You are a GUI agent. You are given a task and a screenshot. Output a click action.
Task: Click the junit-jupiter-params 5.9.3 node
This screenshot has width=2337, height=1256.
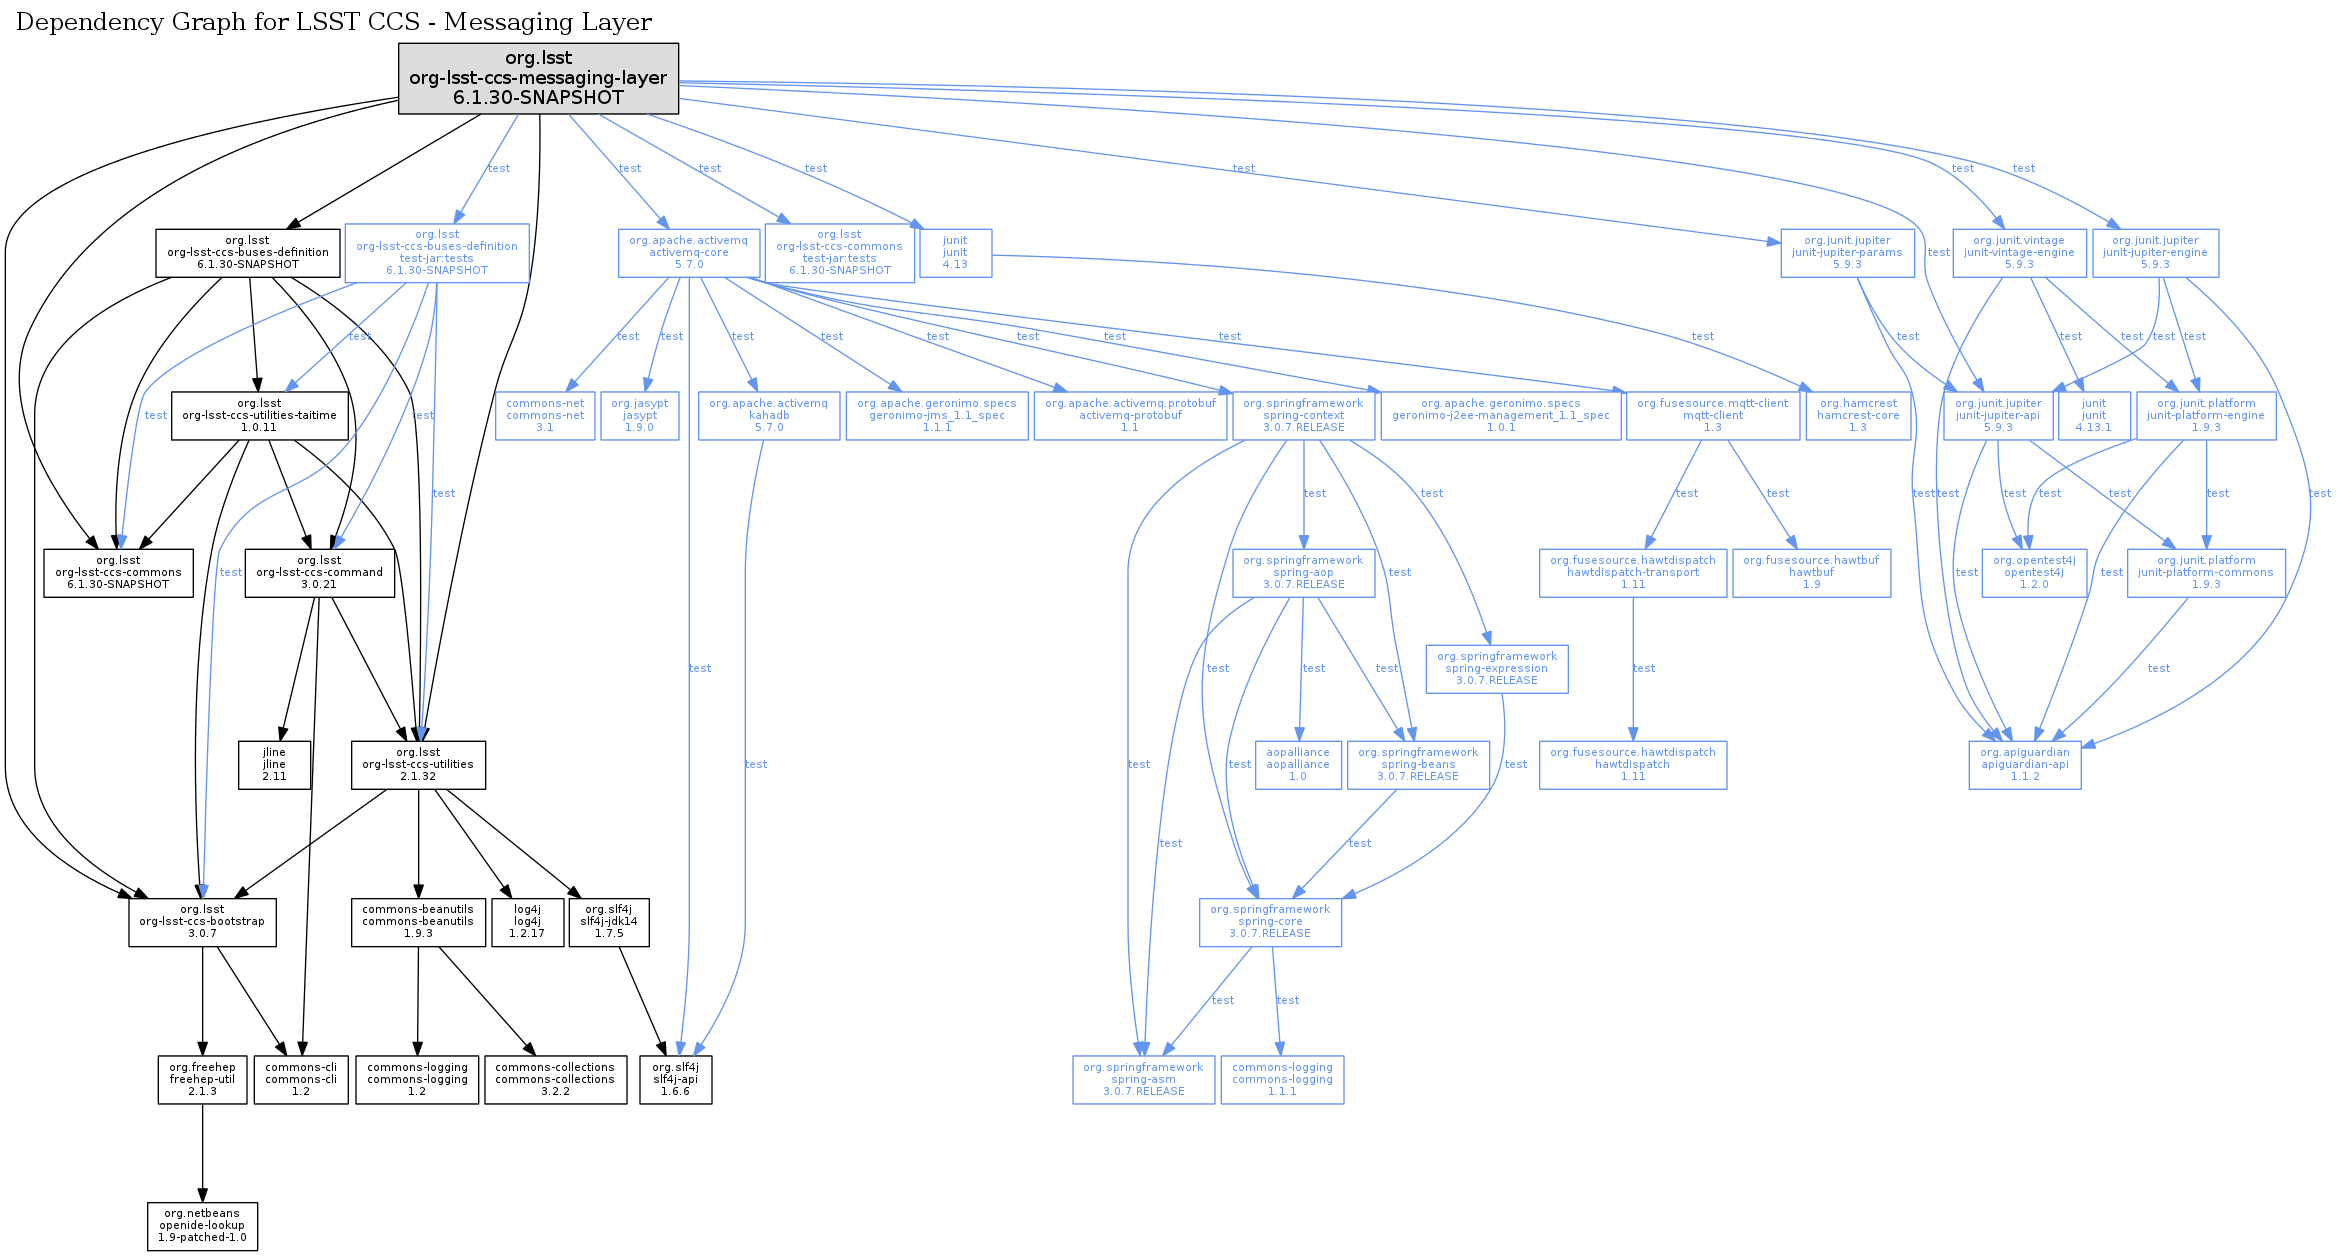1847,253
